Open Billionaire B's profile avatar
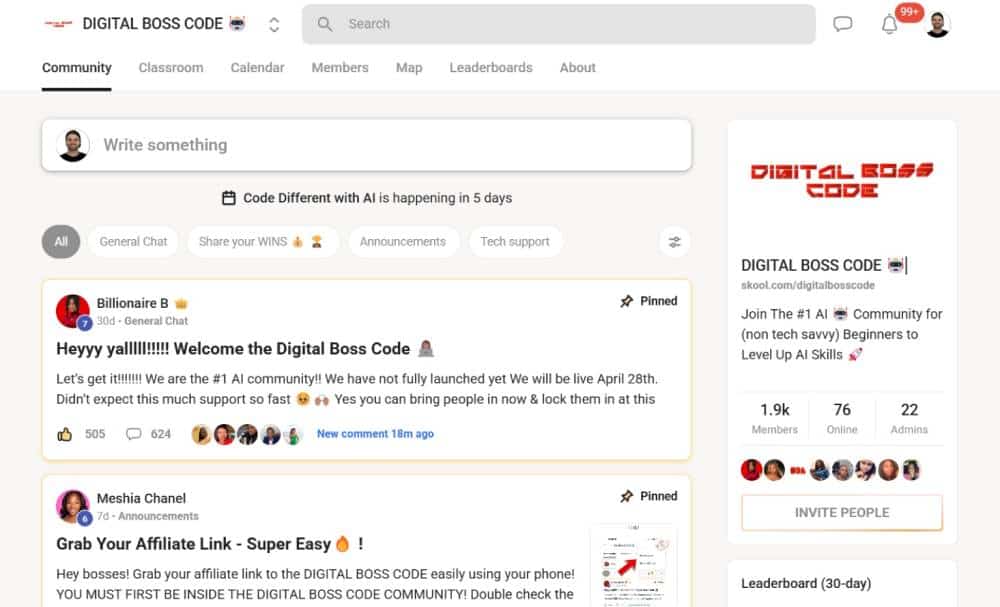Screen dimensions: 1000x607 coord(73,311)
